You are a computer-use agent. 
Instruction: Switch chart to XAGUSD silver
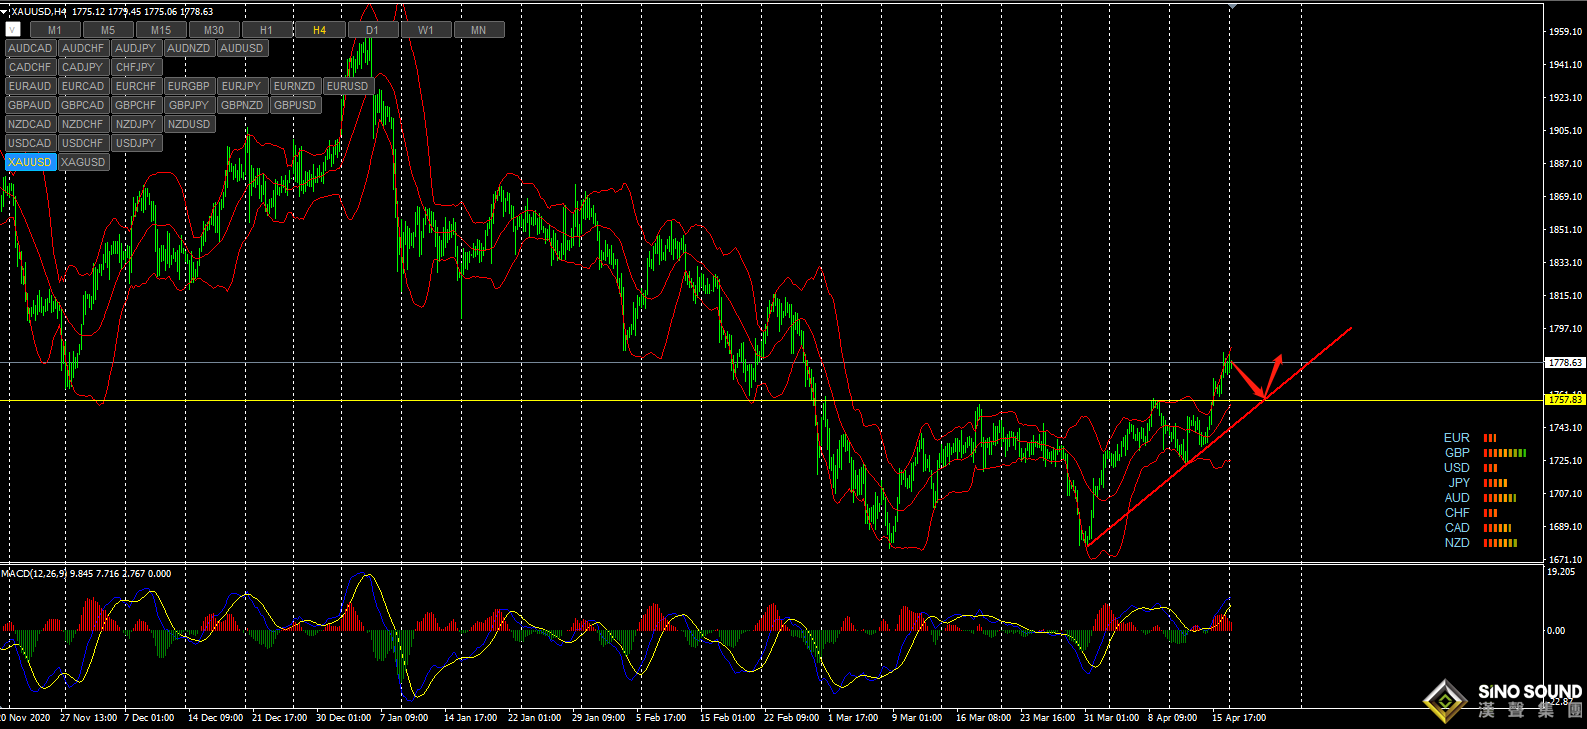click(83, 162)
